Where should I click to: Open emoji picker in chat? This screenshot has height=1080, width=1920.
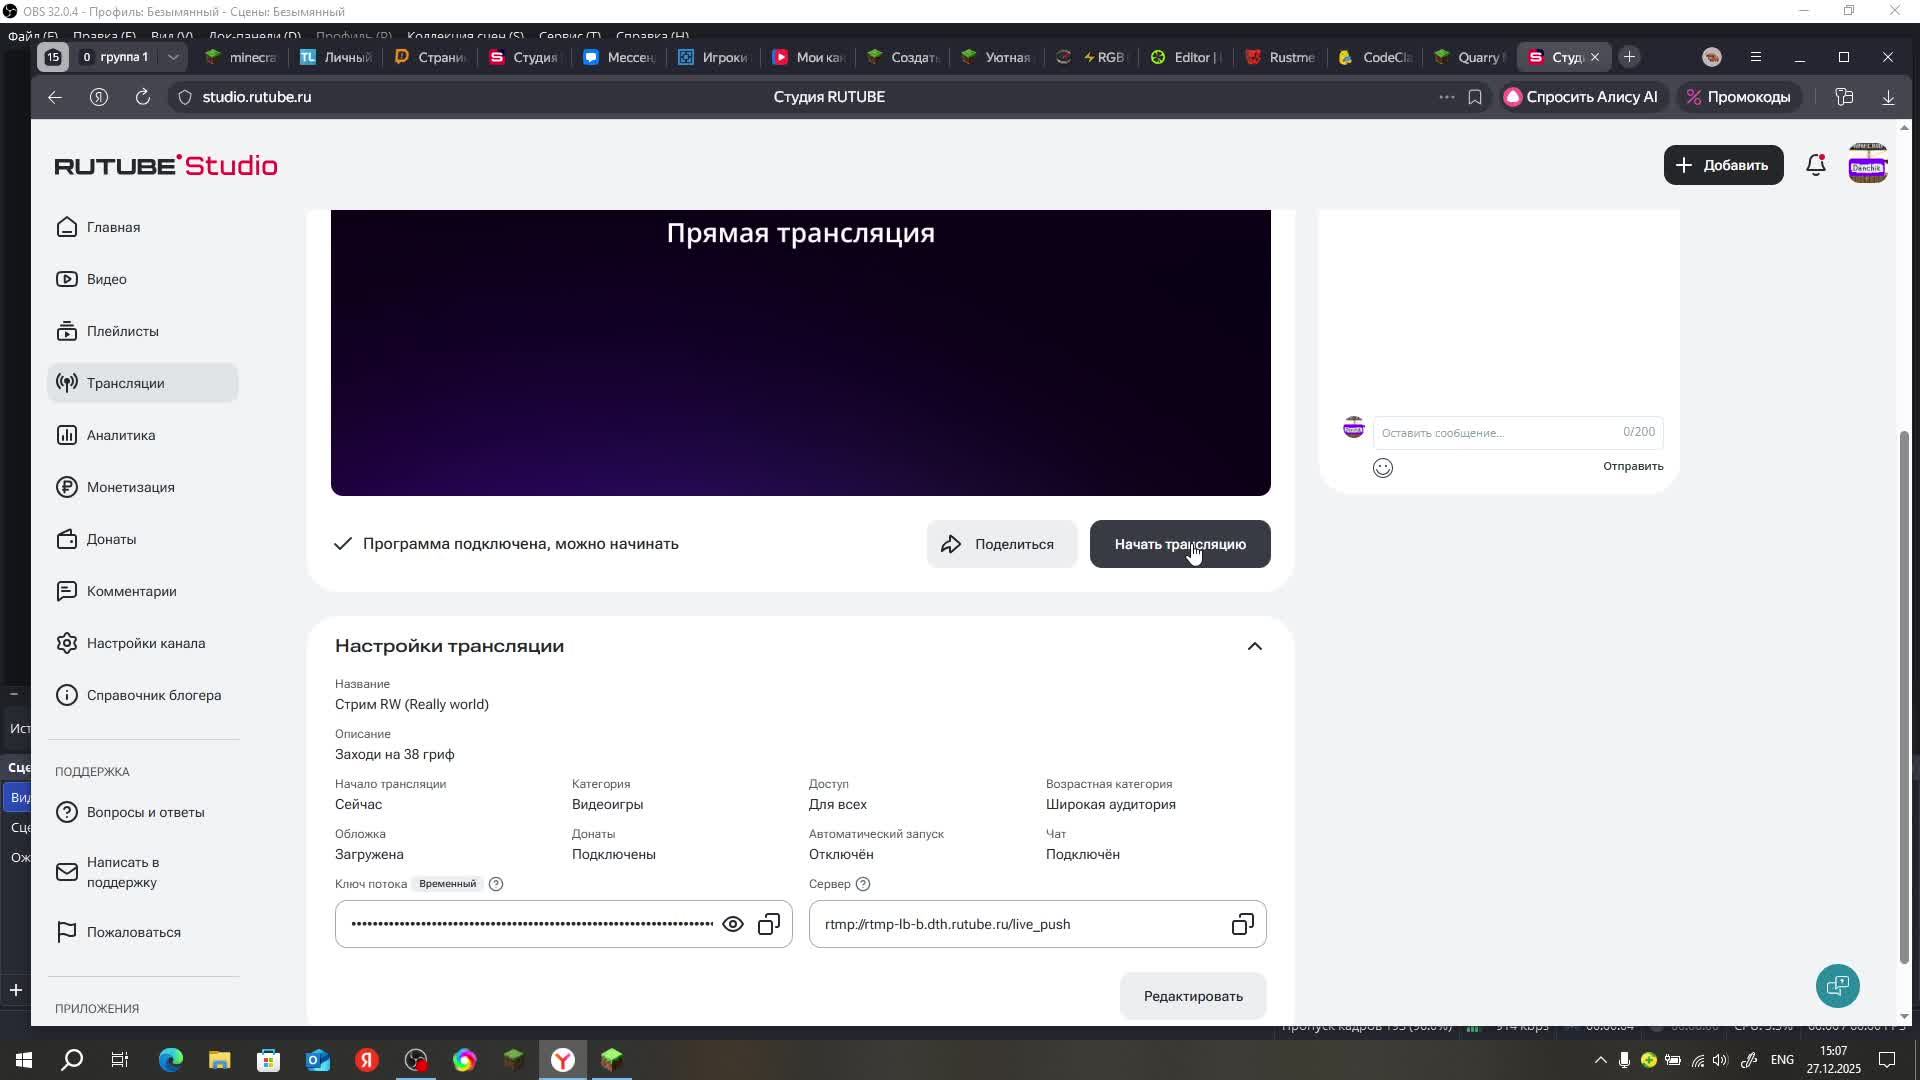point(1383,468)
